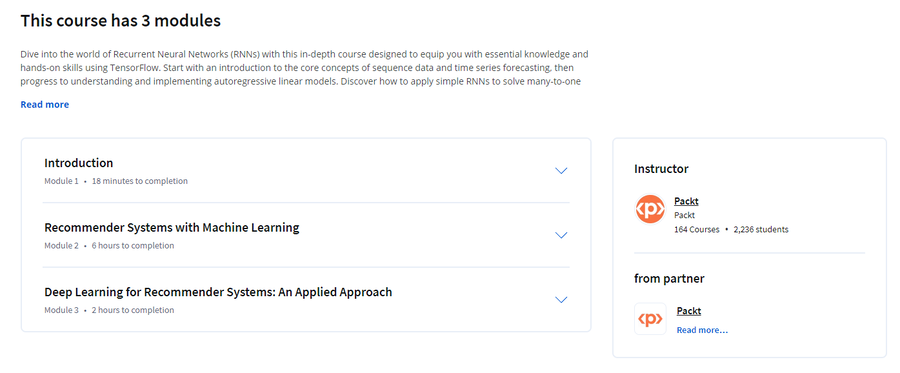Expand the Deep Learning module chevron

pyautogui.click(x=561, y=300)
